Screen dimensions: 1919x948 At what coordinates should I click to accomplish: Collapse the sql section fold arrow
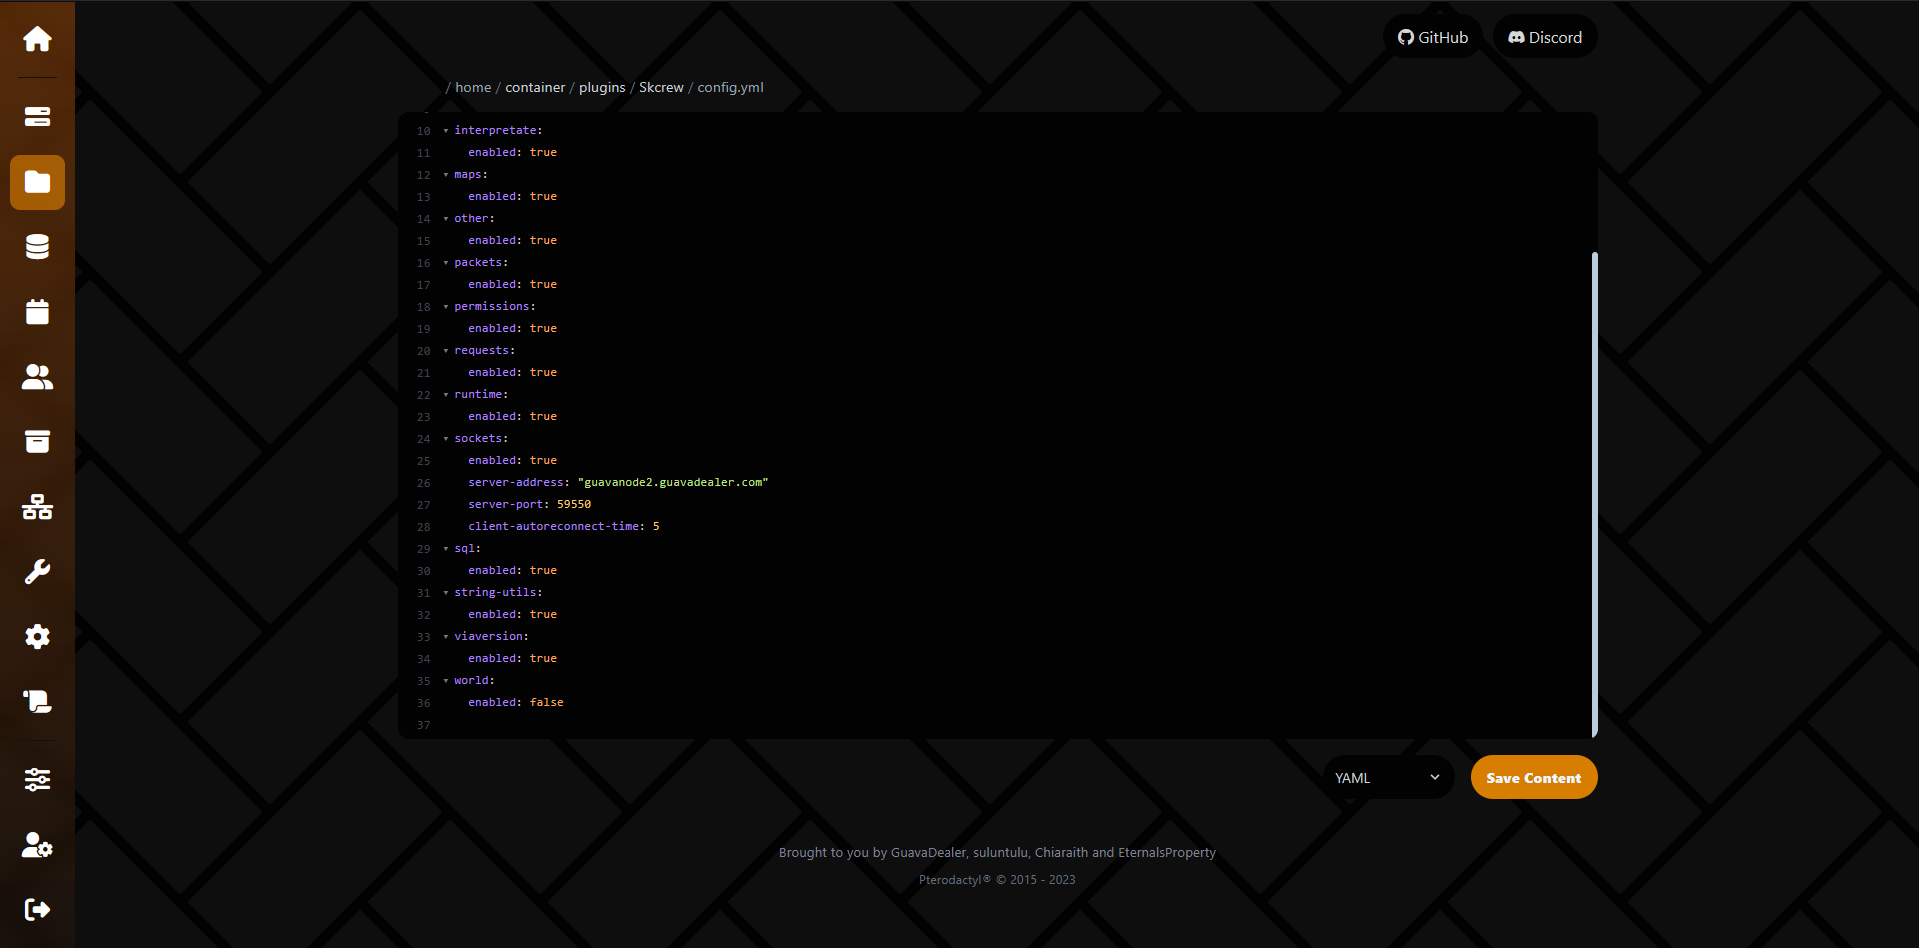(446, 548)
